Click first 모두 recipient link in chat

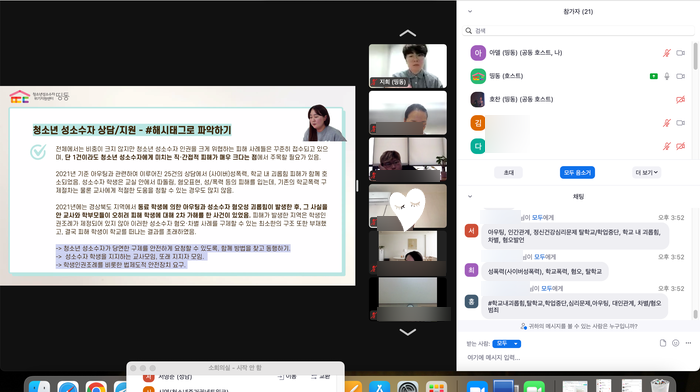[x=537, y=218]
